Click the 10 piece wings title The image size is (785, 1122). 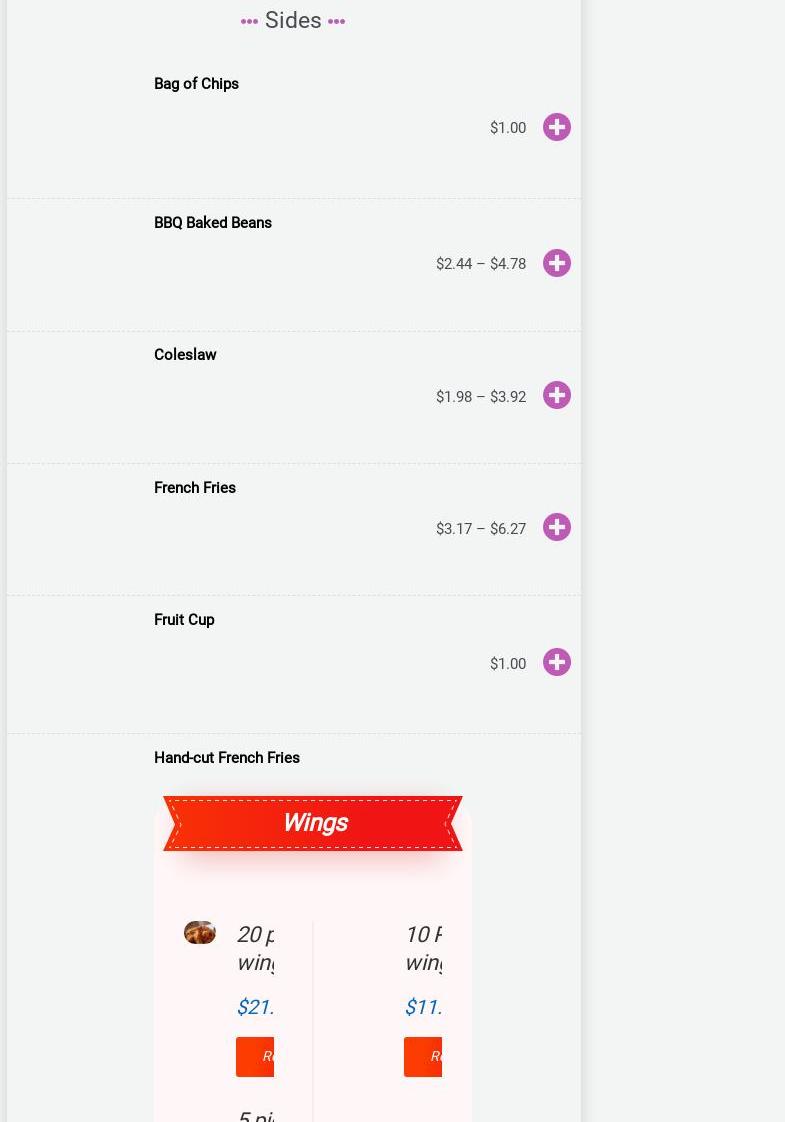click(423, 948)
